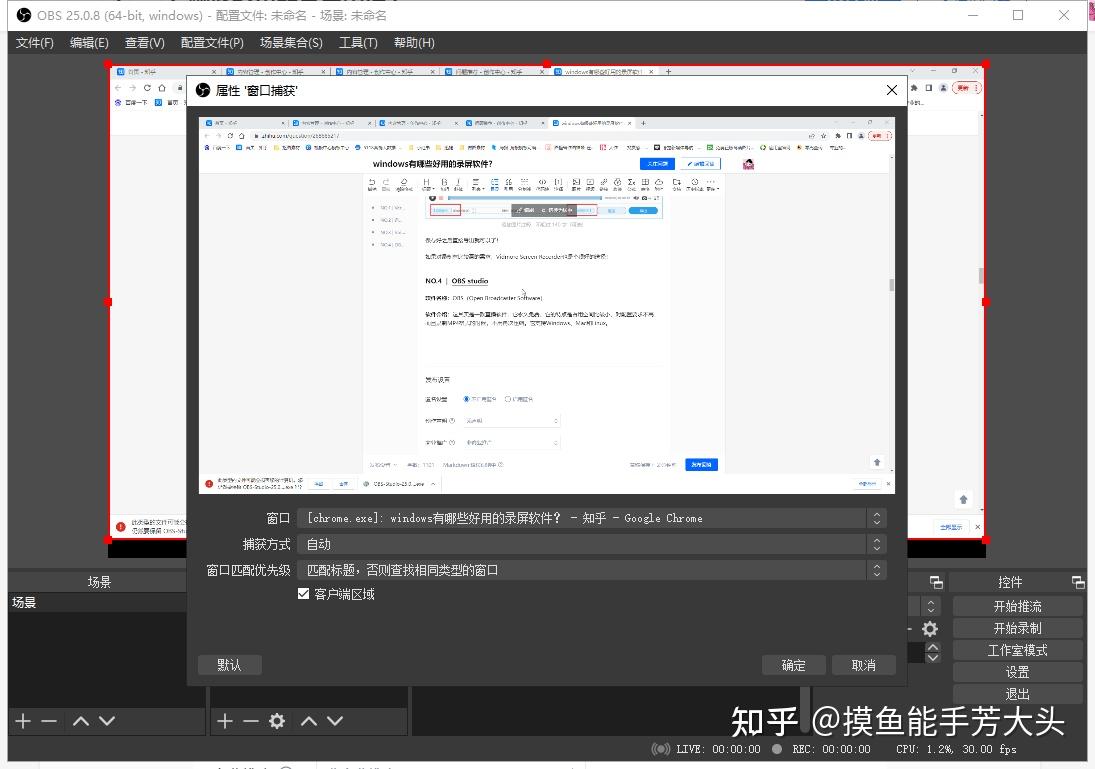
Task: Confirm with the 确定 button
Action: 793,665
